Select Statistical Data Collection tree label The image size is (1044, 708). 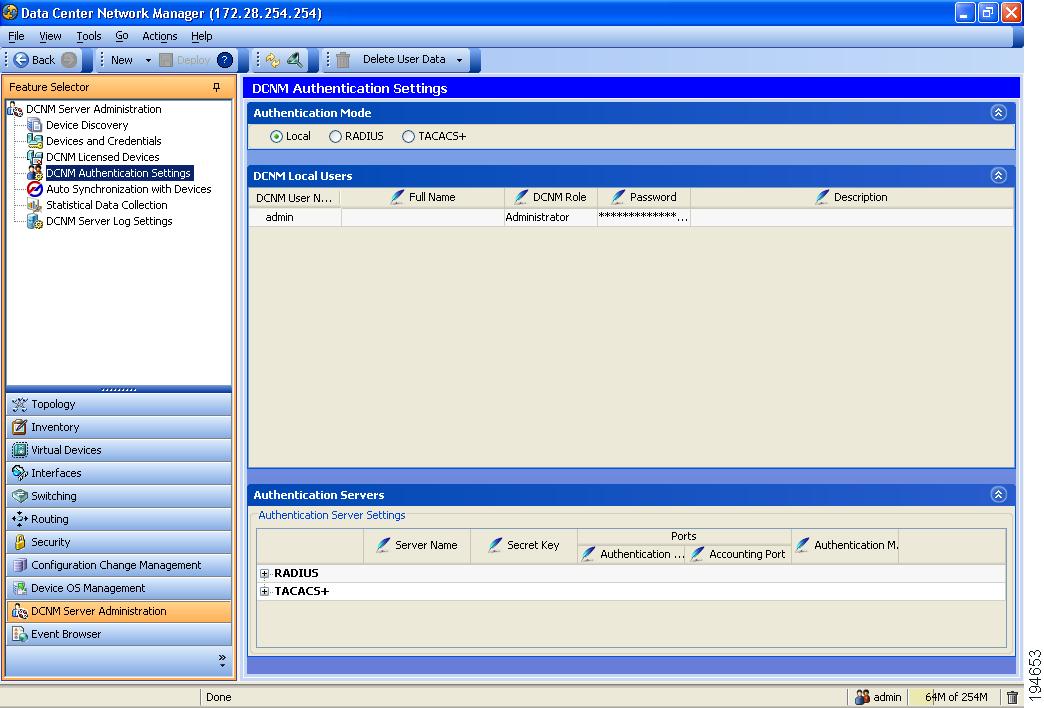[107, 205]
